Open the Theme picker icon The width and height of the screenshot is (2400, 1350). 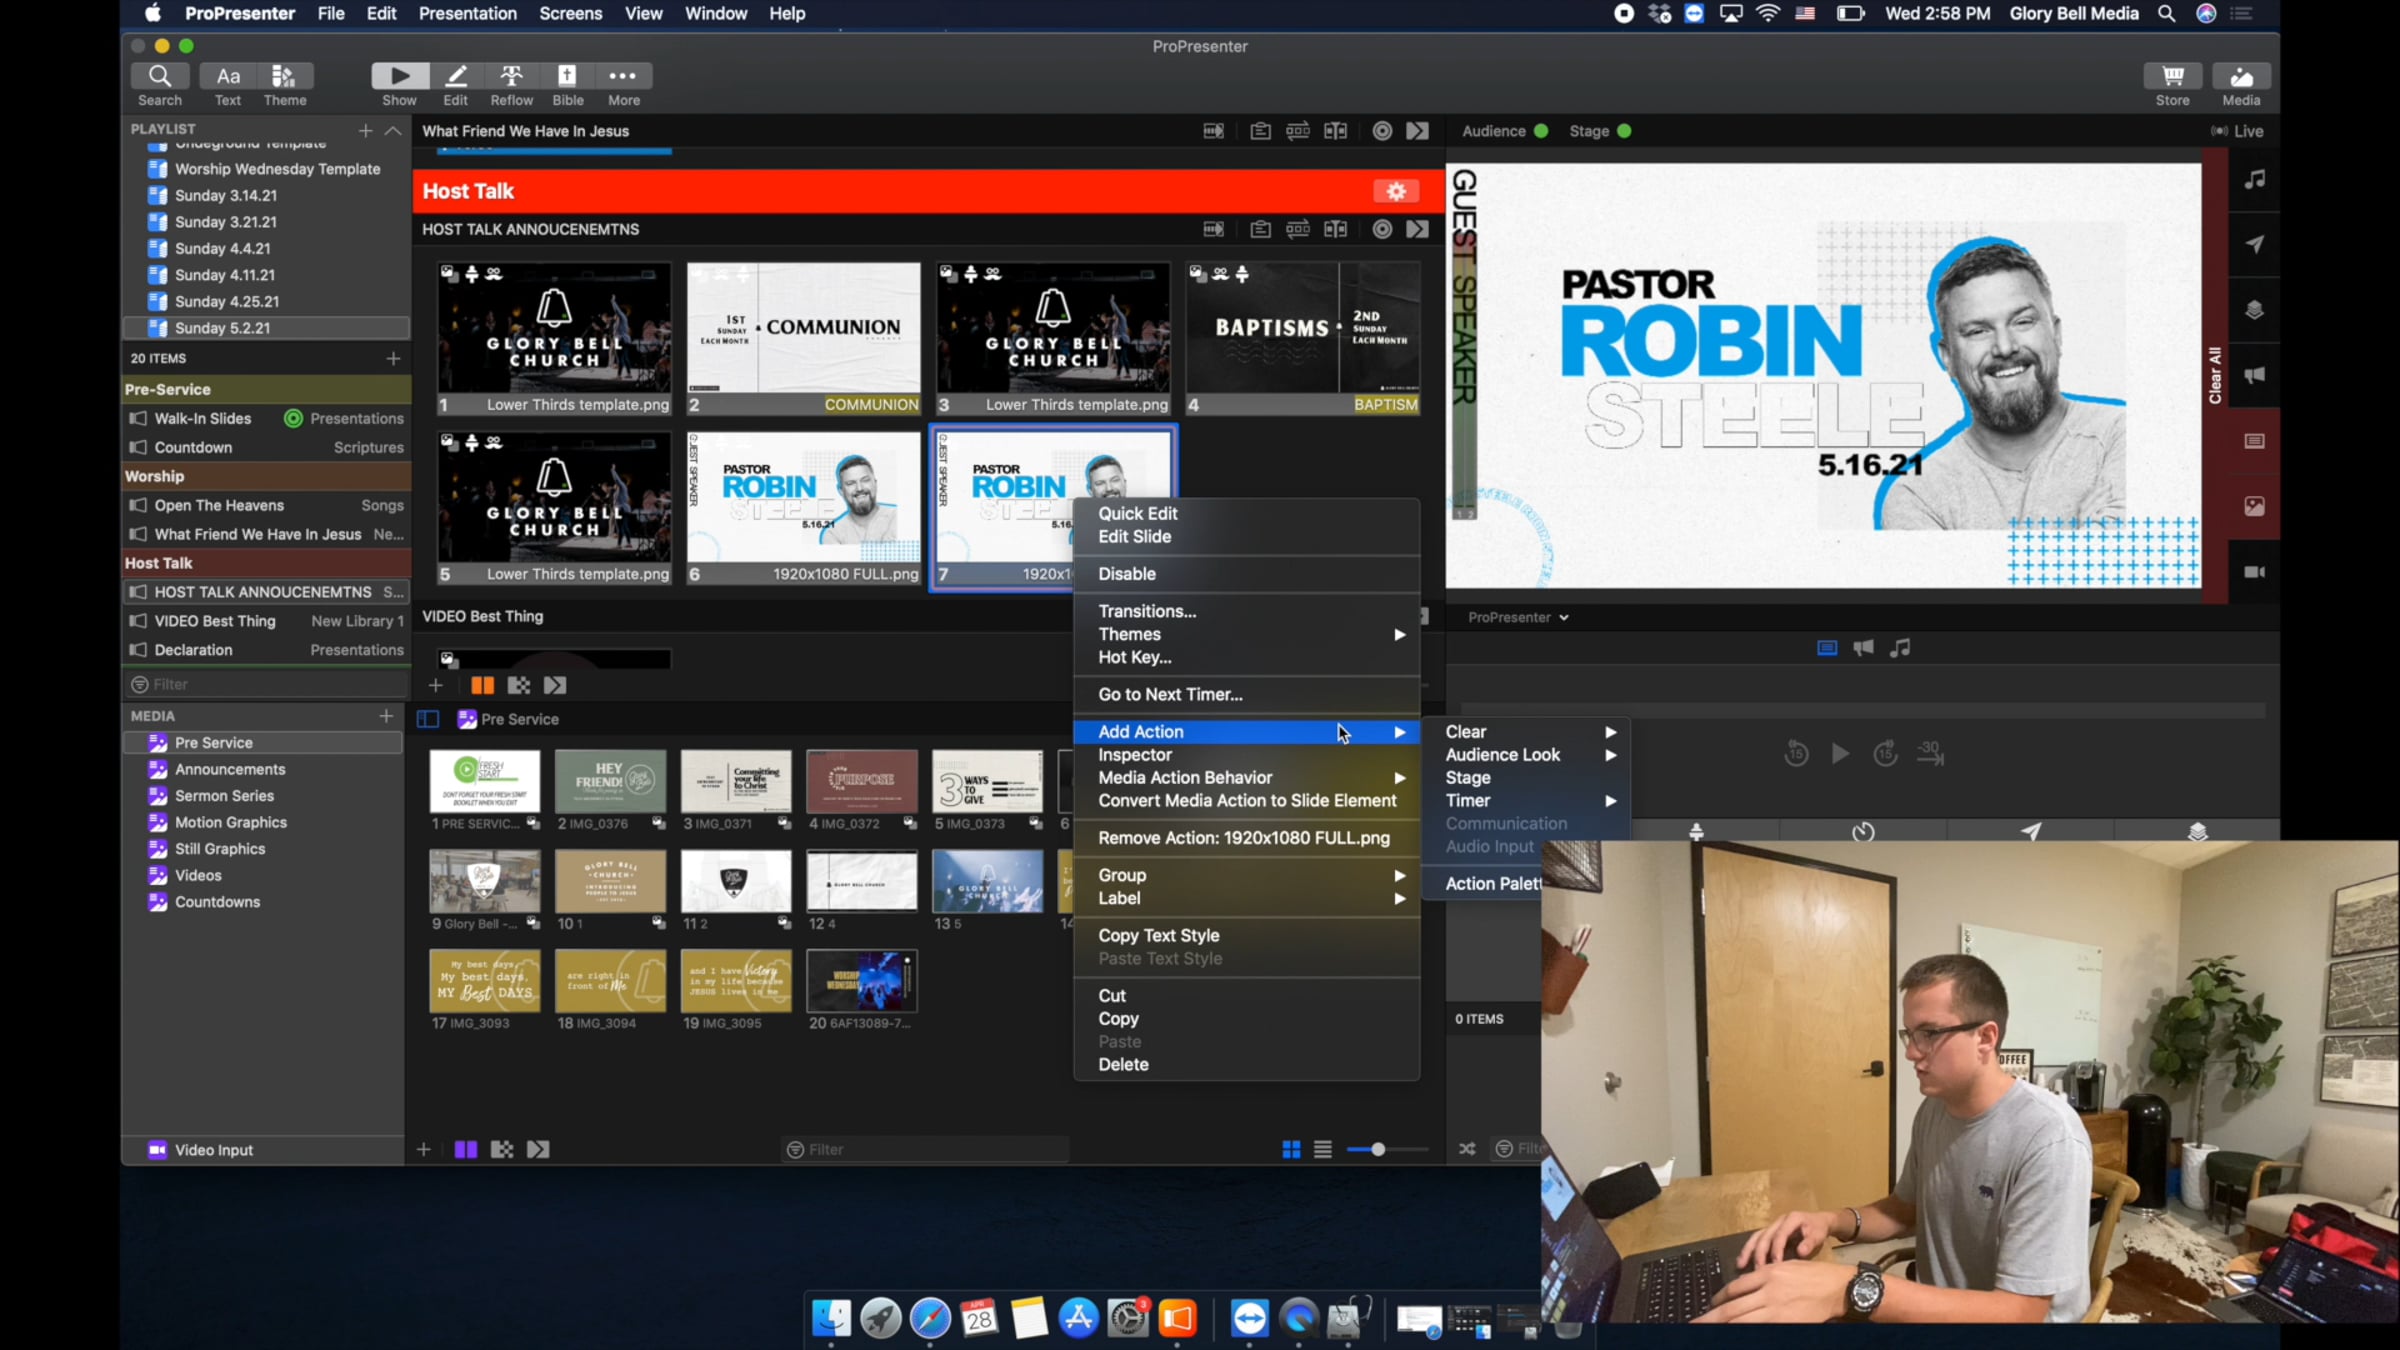[x=284, y=76]
